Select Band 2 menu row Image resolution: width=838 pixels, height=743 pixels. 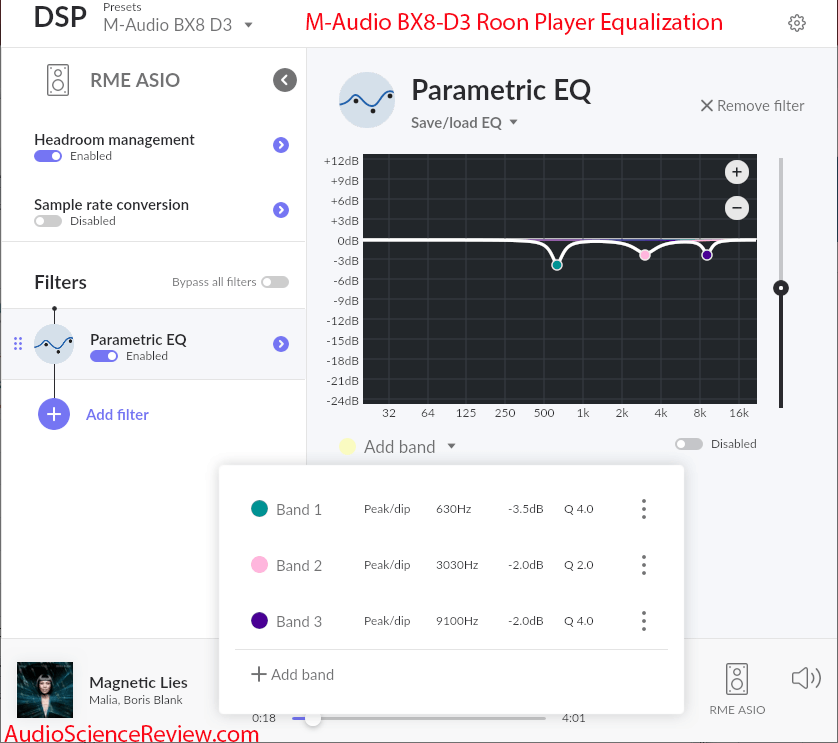click(452, 565)
